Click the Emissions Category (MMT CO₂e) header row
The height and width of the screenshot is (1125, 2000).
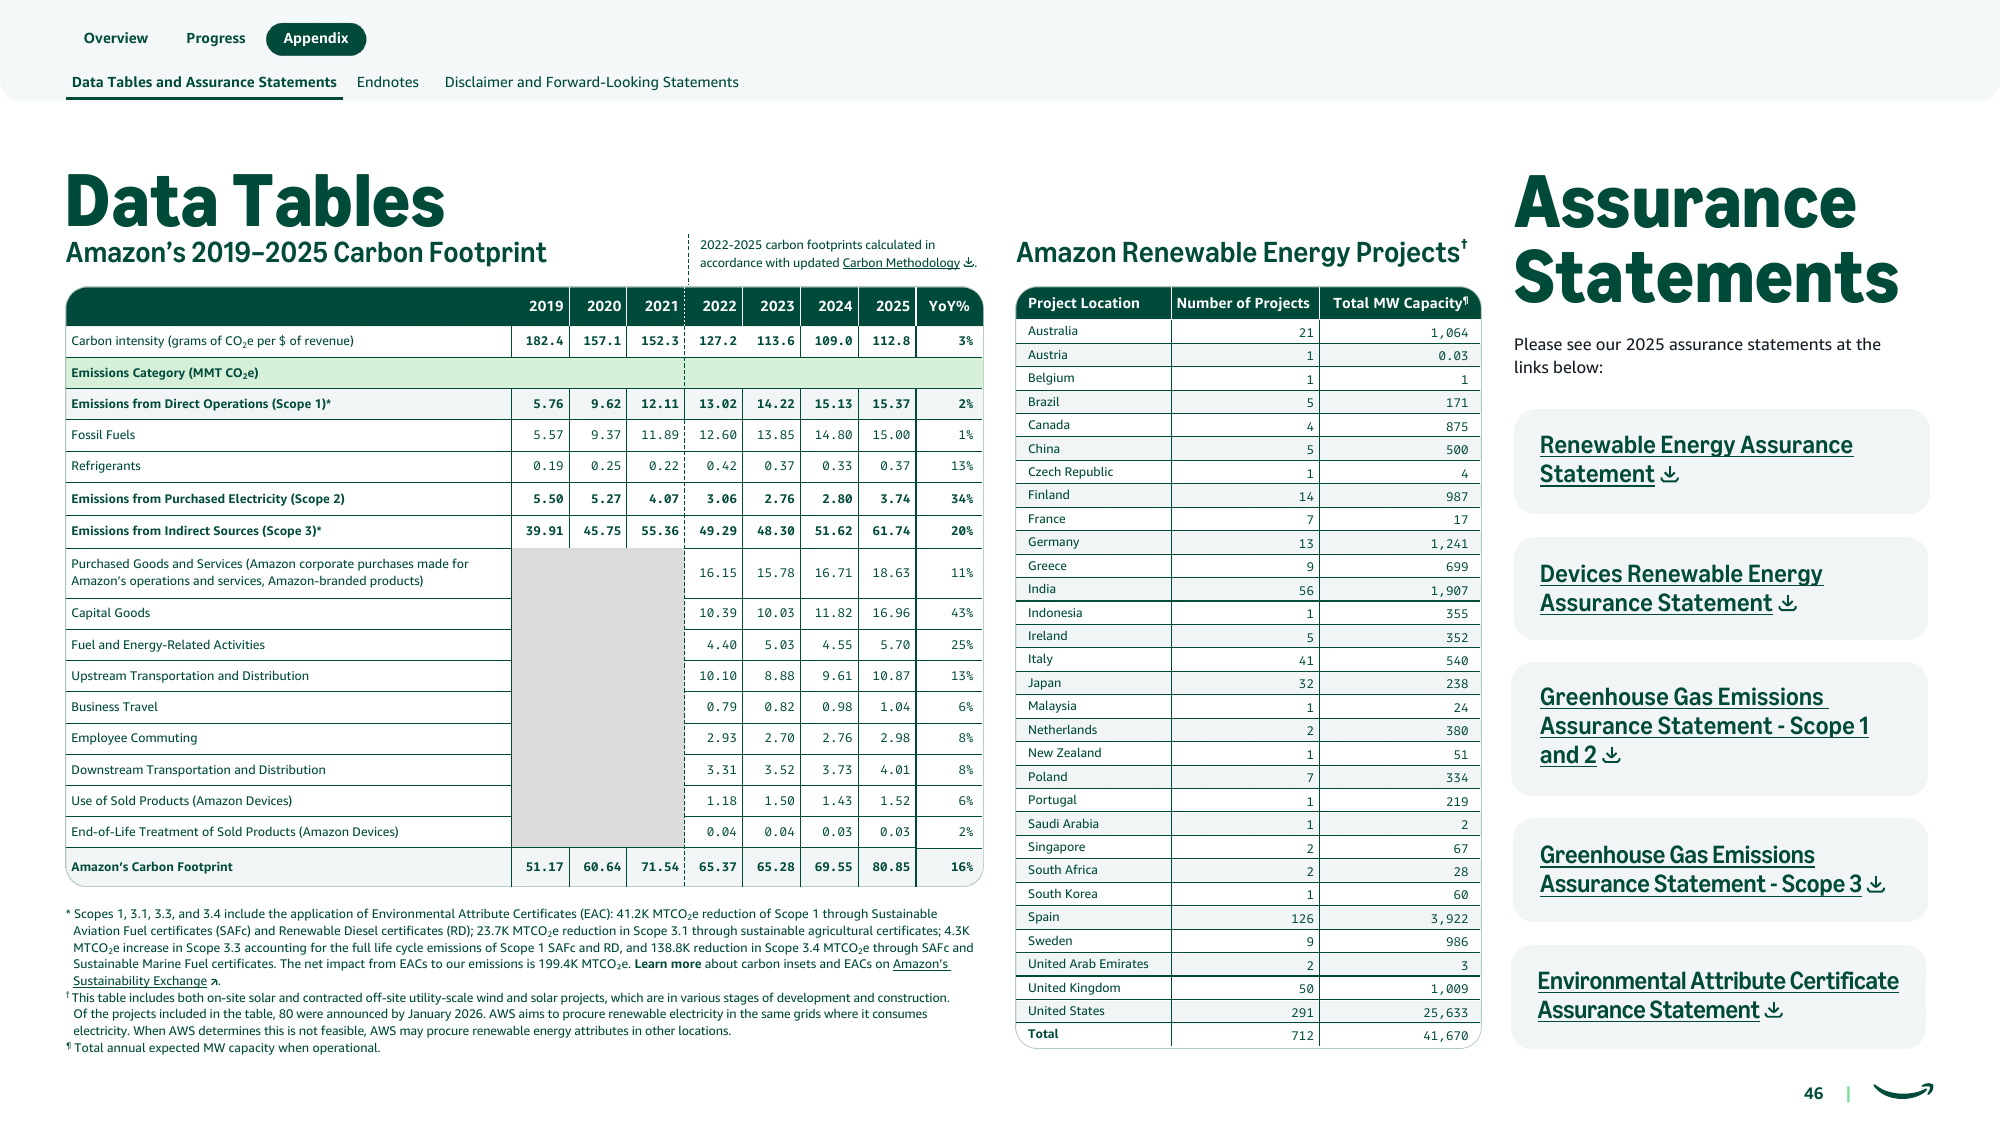point(524,373)
